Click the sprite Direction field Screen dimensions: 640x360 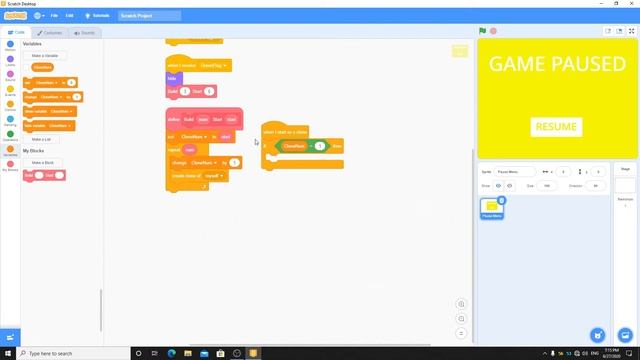tap(596, 186)
